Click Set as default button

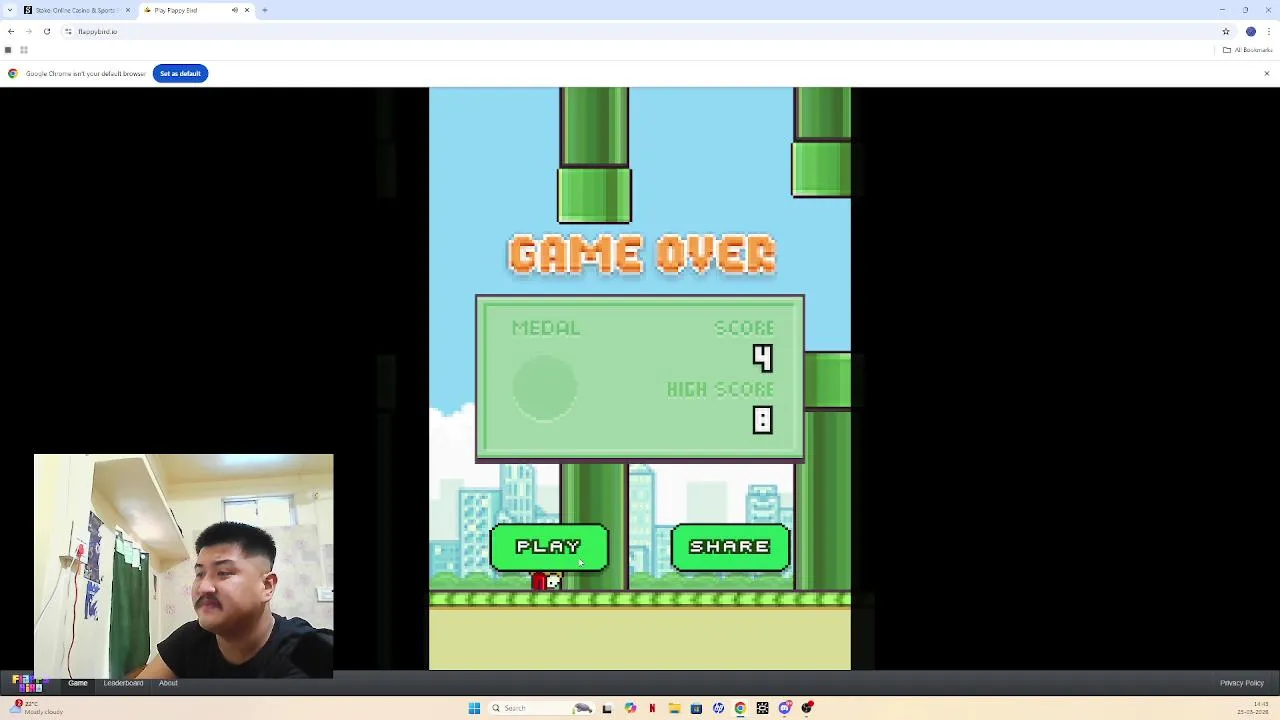tap(180, 73)
